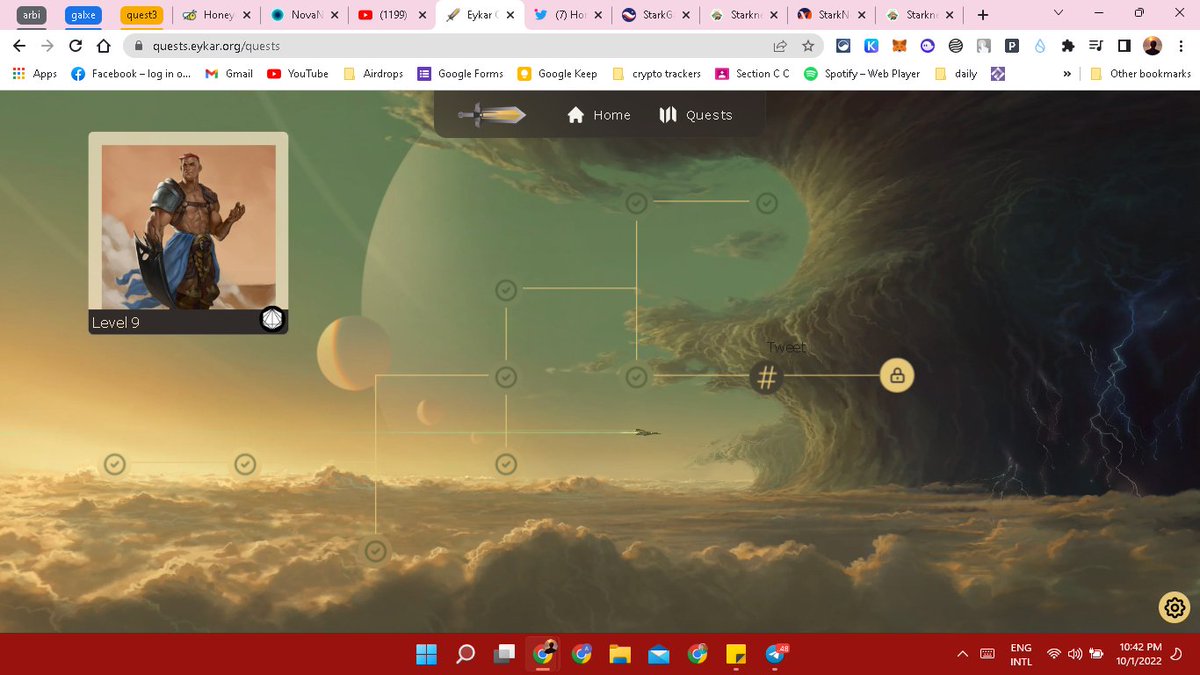Go to Home in the Eykar nav
The height and width of the screenshot is (675, 1200).
[x=599, y=115]
